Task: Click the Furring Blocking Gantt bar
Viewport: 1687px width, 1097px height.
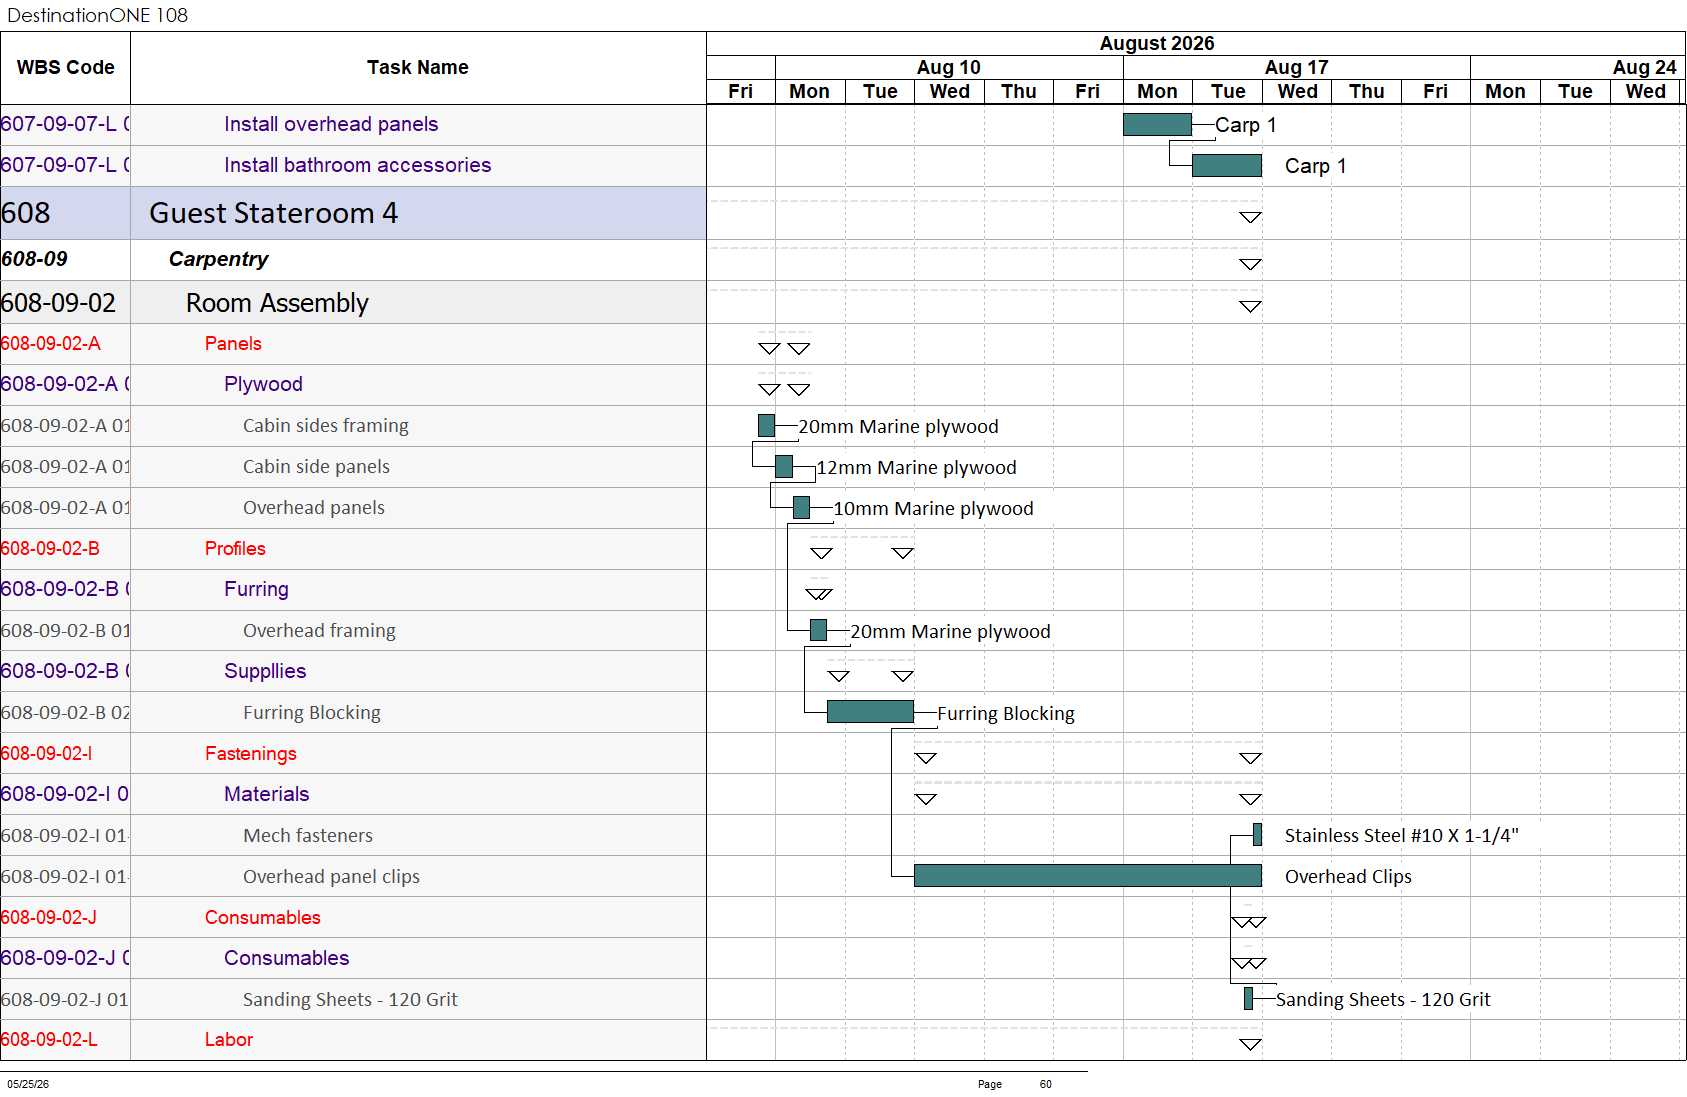Action: tap(870, 711)
